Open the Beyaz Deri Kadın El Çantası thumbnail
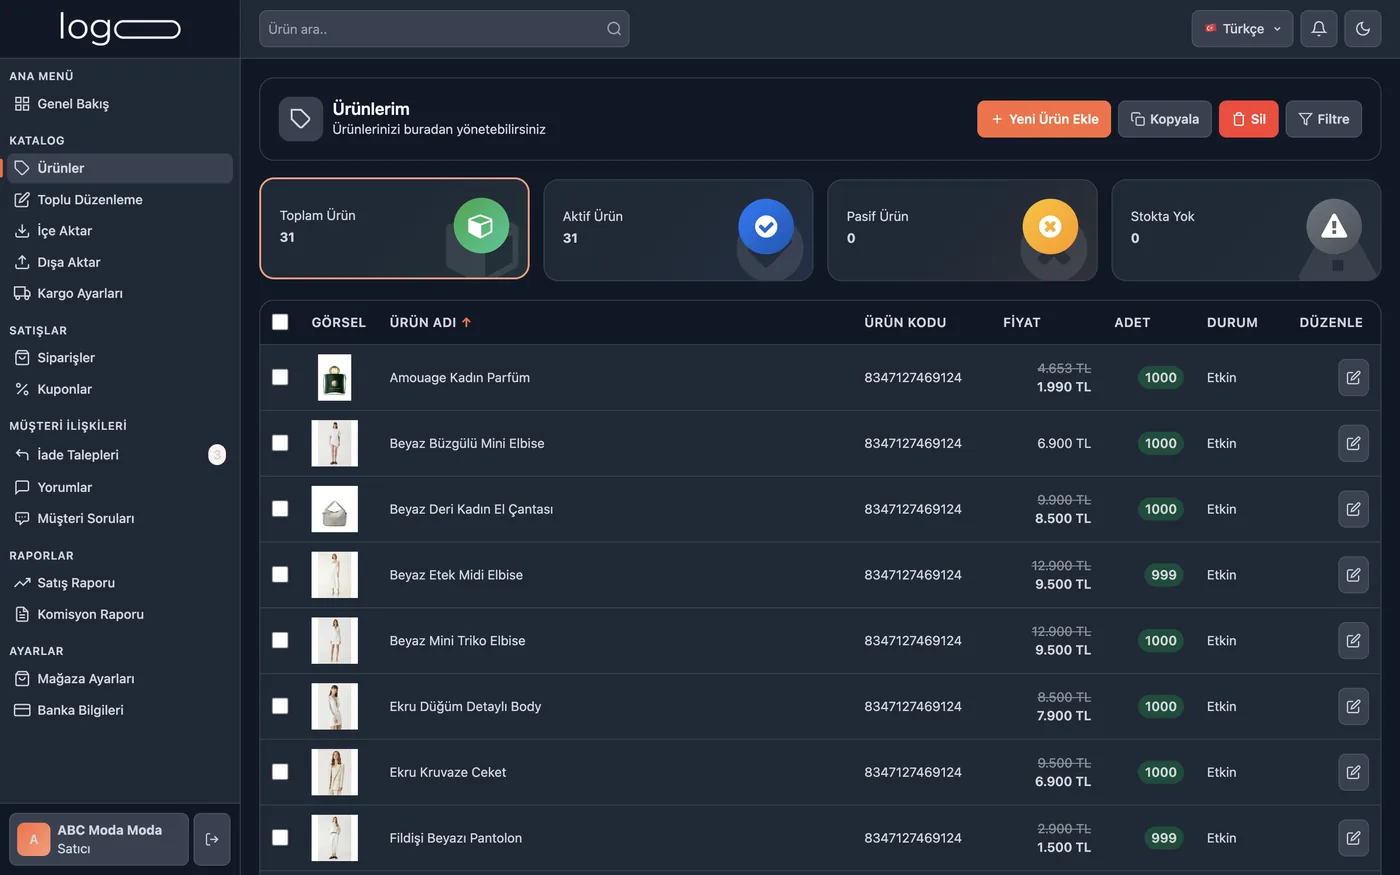The width and height of the screenshot is (1400, 875). click(334, 509)
